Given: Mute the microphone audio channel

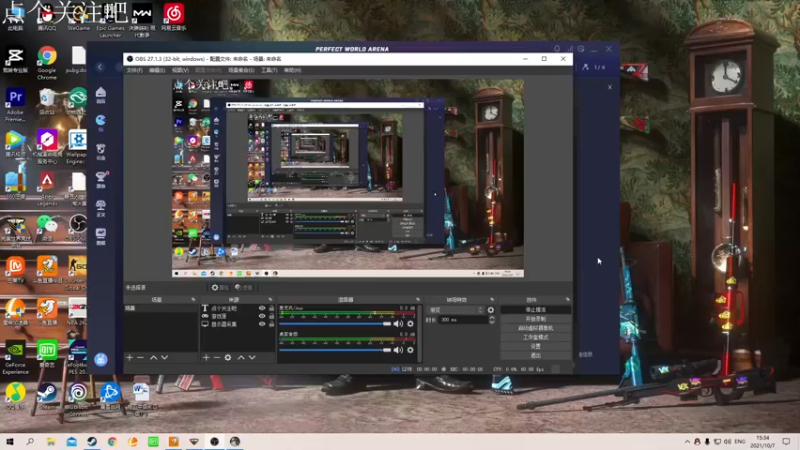Looking at the screenshot, I should (398, 323).
